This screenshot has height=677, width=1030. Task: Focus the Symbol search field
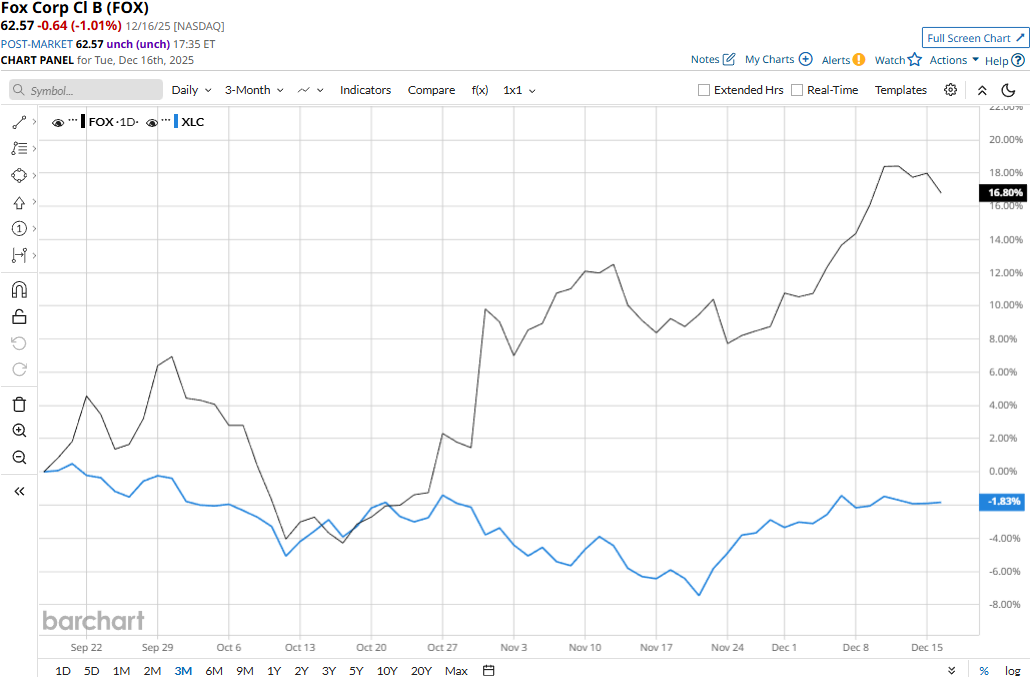pos(86,90)
